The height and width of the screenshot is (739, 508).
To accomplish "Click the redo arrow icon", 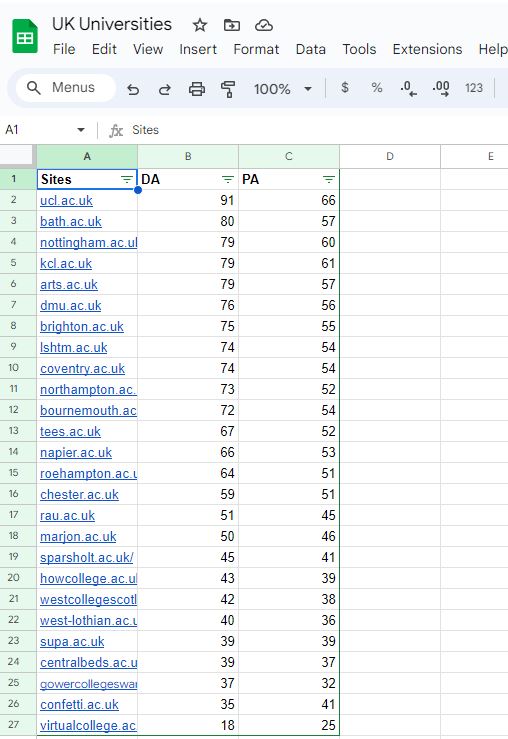I will click(x=164, y=89).
